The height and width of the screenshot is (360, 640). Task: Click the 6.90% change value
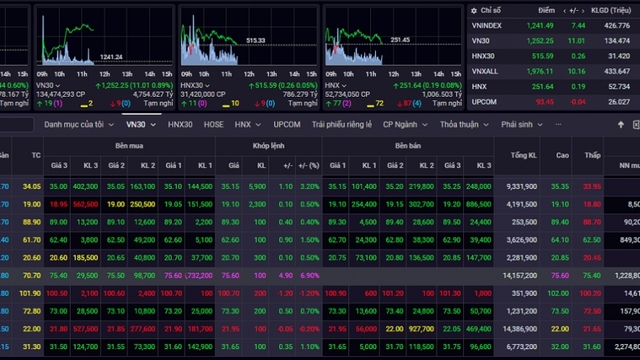click(310, 276)
